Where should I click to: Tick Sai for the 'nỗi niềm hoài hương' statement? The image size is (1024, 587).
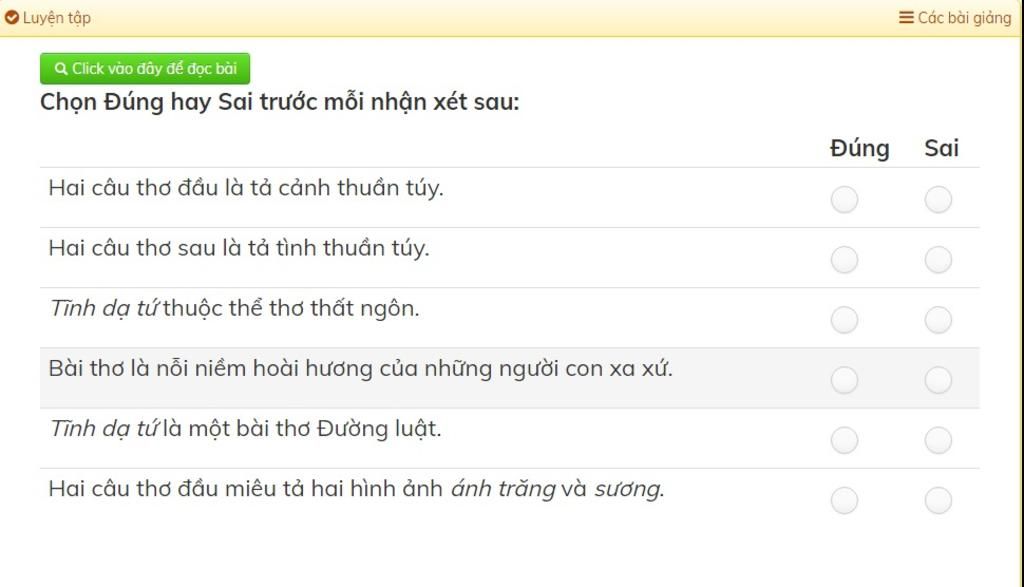click(x=938, y=380)
